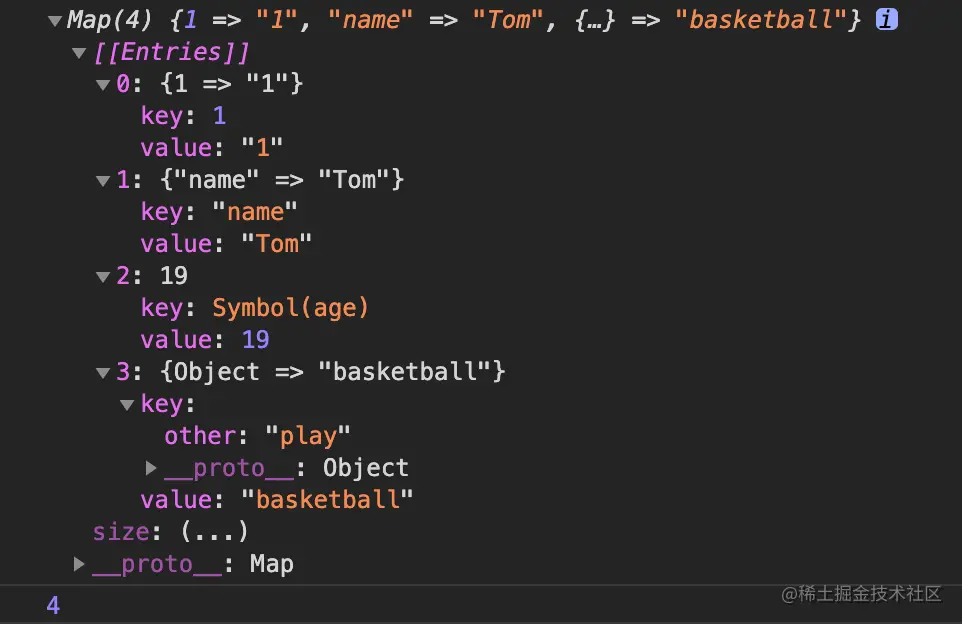Select the key: "name" row

[x=219, y=212]
